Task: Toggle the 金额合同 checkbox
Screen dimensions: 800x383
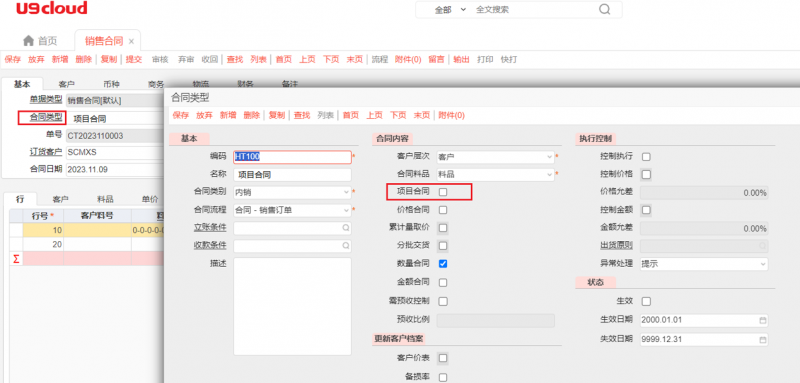Action: pos(443,282)
